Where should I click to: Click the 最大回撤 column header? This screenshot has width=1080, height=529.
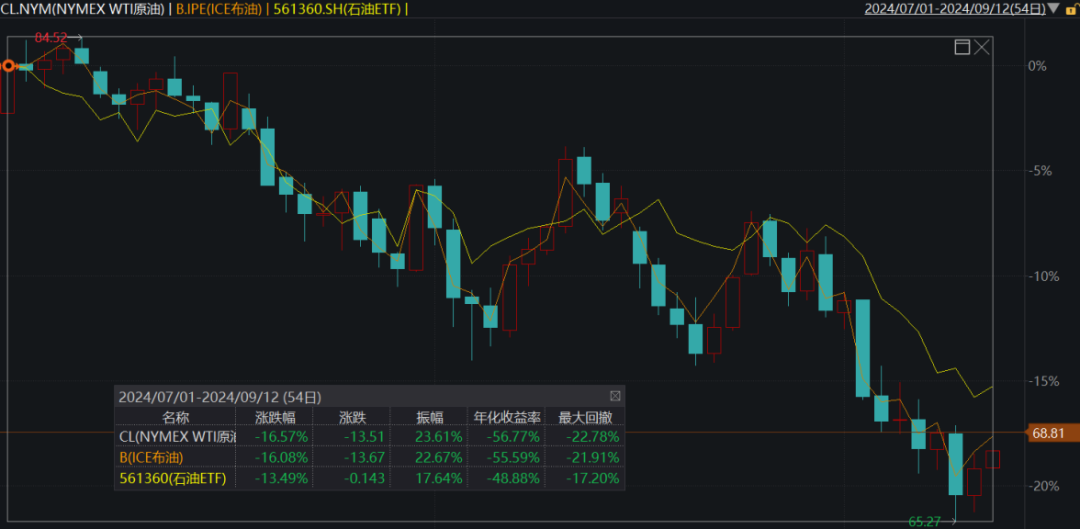coord(584,417)
